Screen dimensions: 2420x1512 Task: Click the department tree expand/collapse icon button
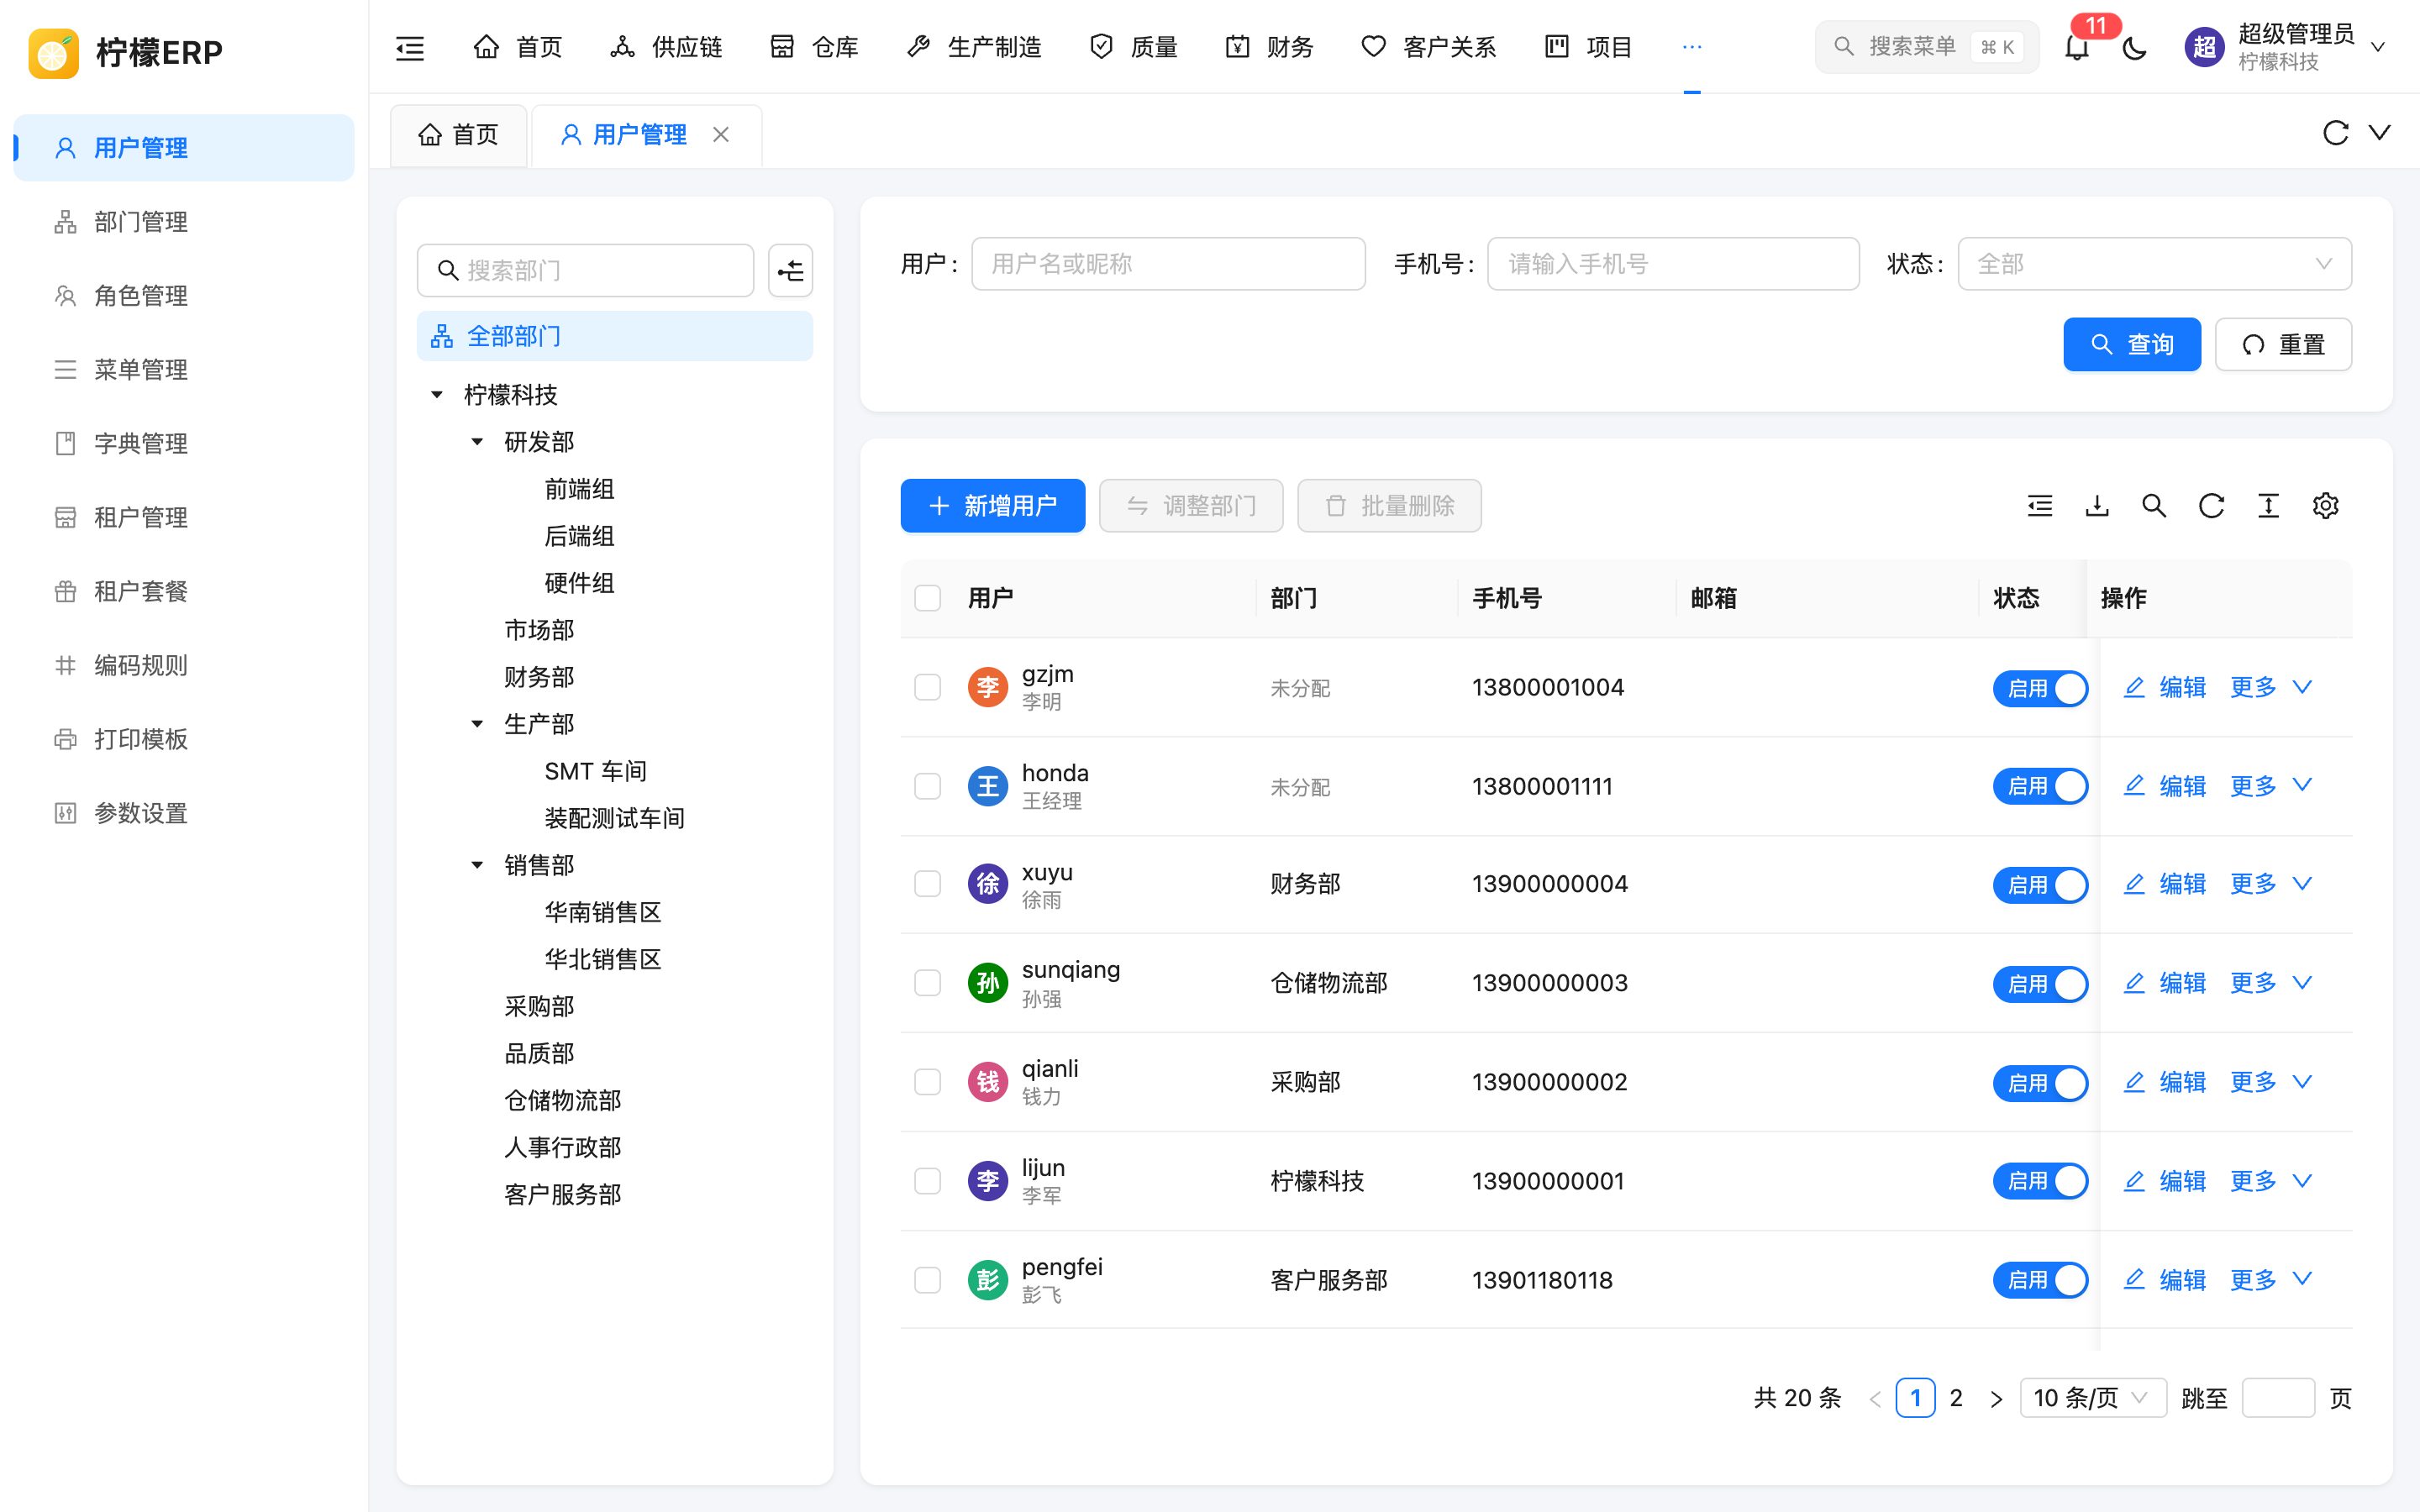point(790,270)
